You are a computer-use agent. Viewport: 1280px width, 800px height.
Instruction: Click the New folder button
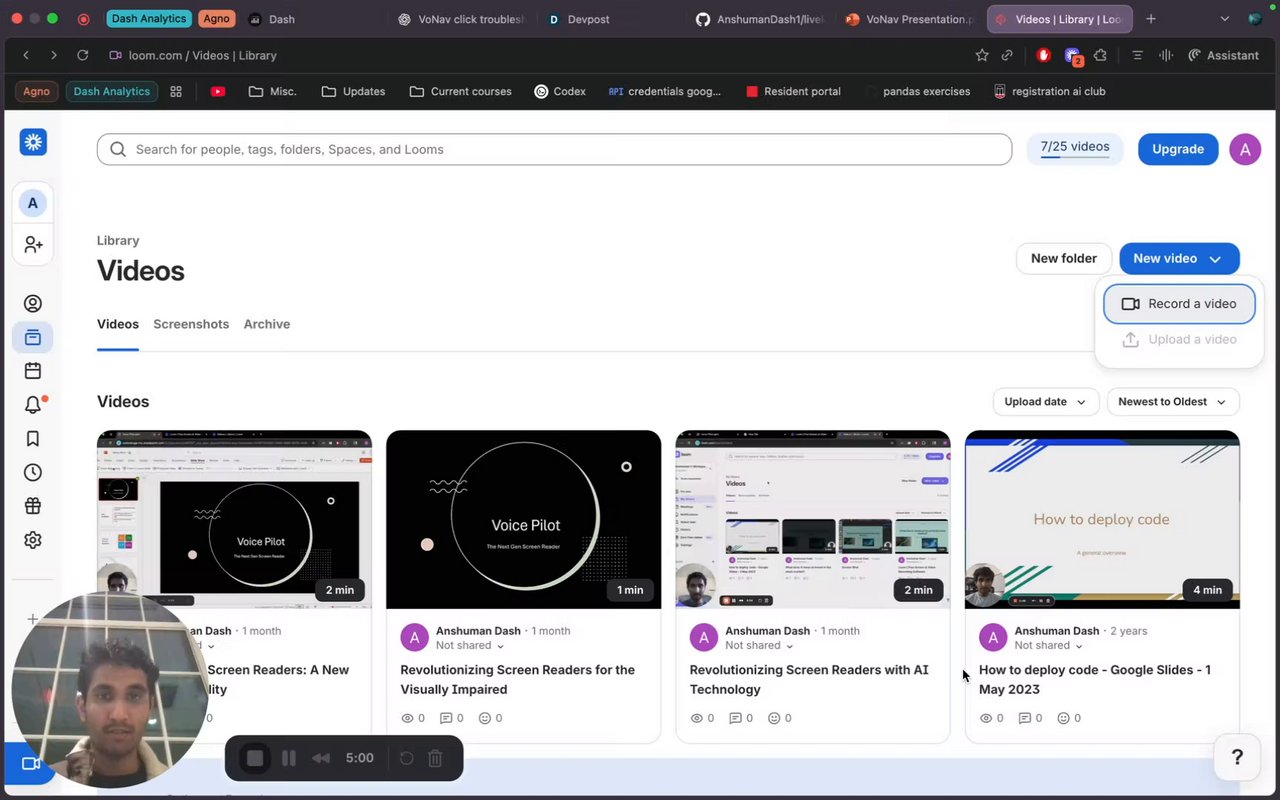[x=1064, y=258]
